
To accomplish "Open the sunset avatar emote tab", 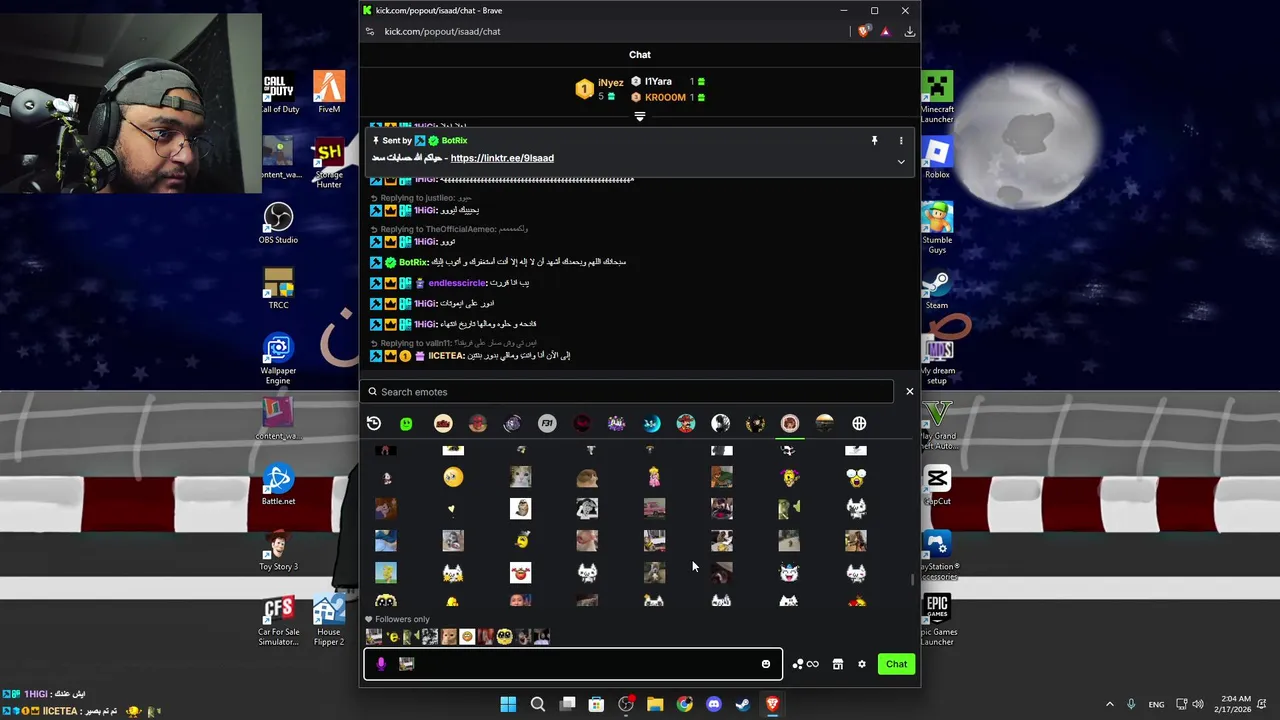I will point(824,424).
